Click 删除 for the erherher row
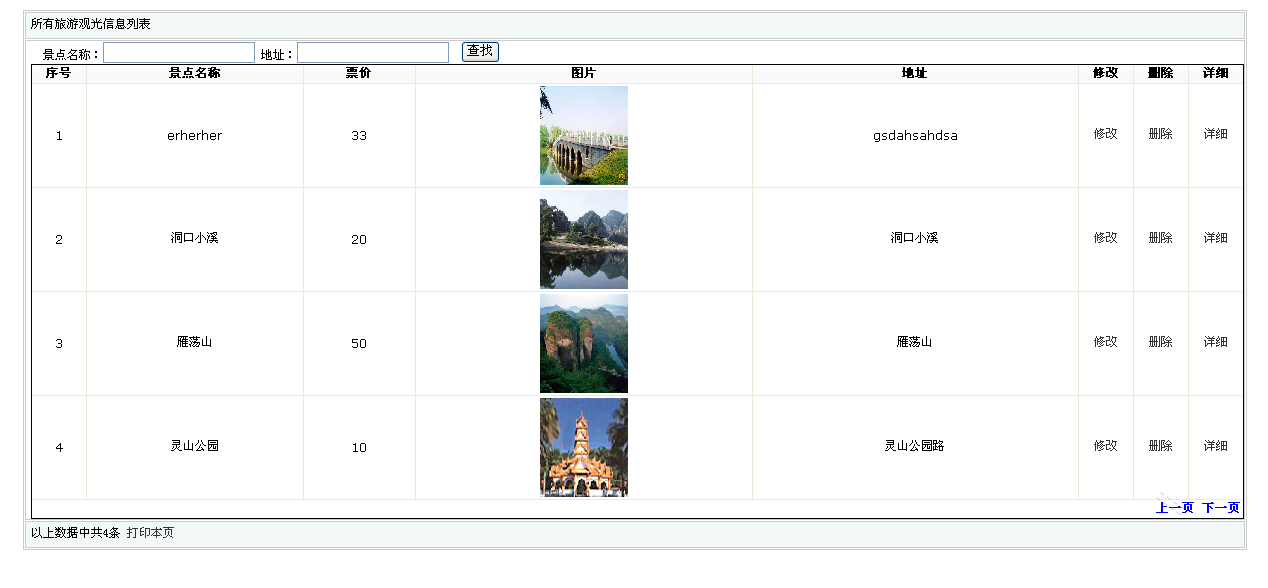The image size is (1268, 588). pyautogui.click(x=1160, y=134)
